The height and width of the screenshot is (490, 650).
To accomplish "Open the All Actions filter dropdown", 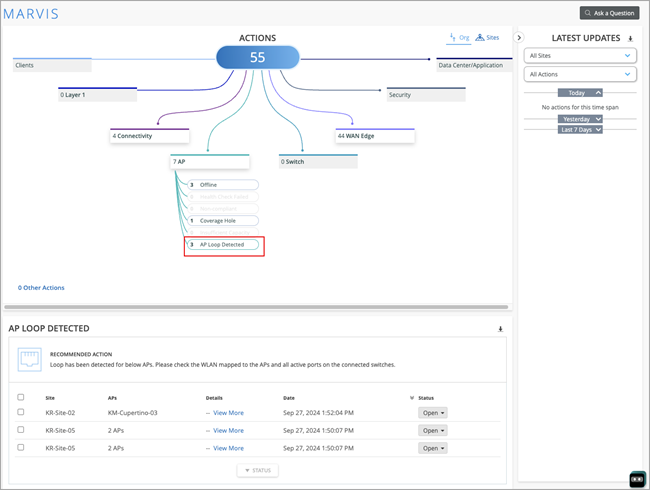I will tap(580, 74).
